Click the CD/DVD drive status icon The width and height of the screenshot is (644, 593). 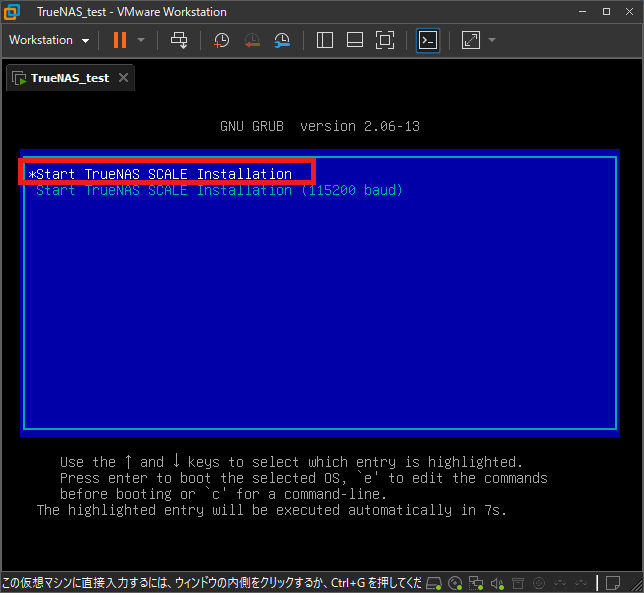pos(455,583)
